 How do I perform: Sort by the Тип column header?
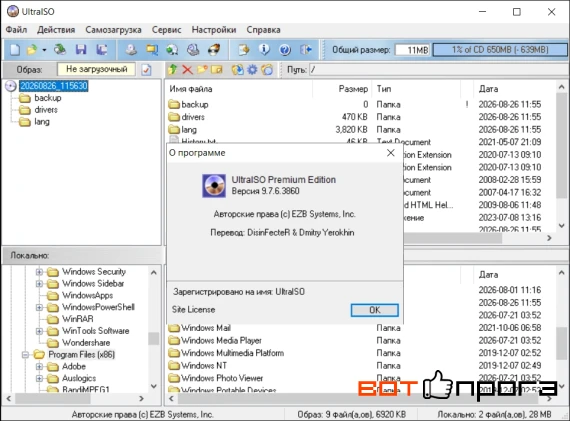(416, 89)
